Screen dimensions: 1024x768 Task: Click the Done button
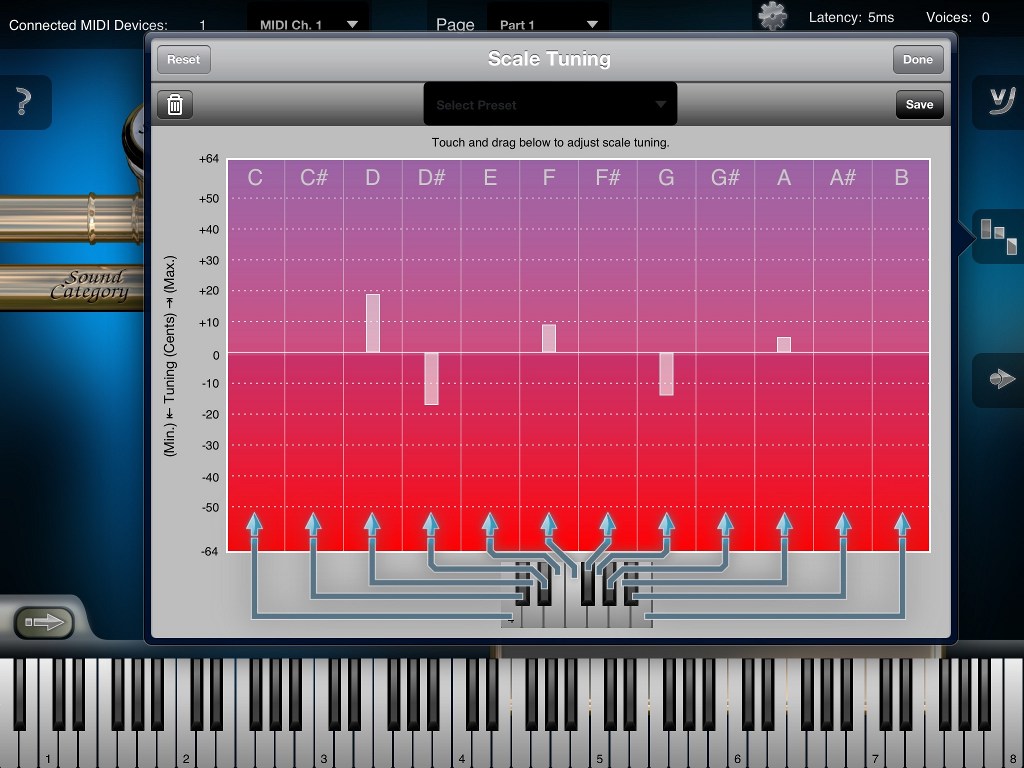coord(917,60)
